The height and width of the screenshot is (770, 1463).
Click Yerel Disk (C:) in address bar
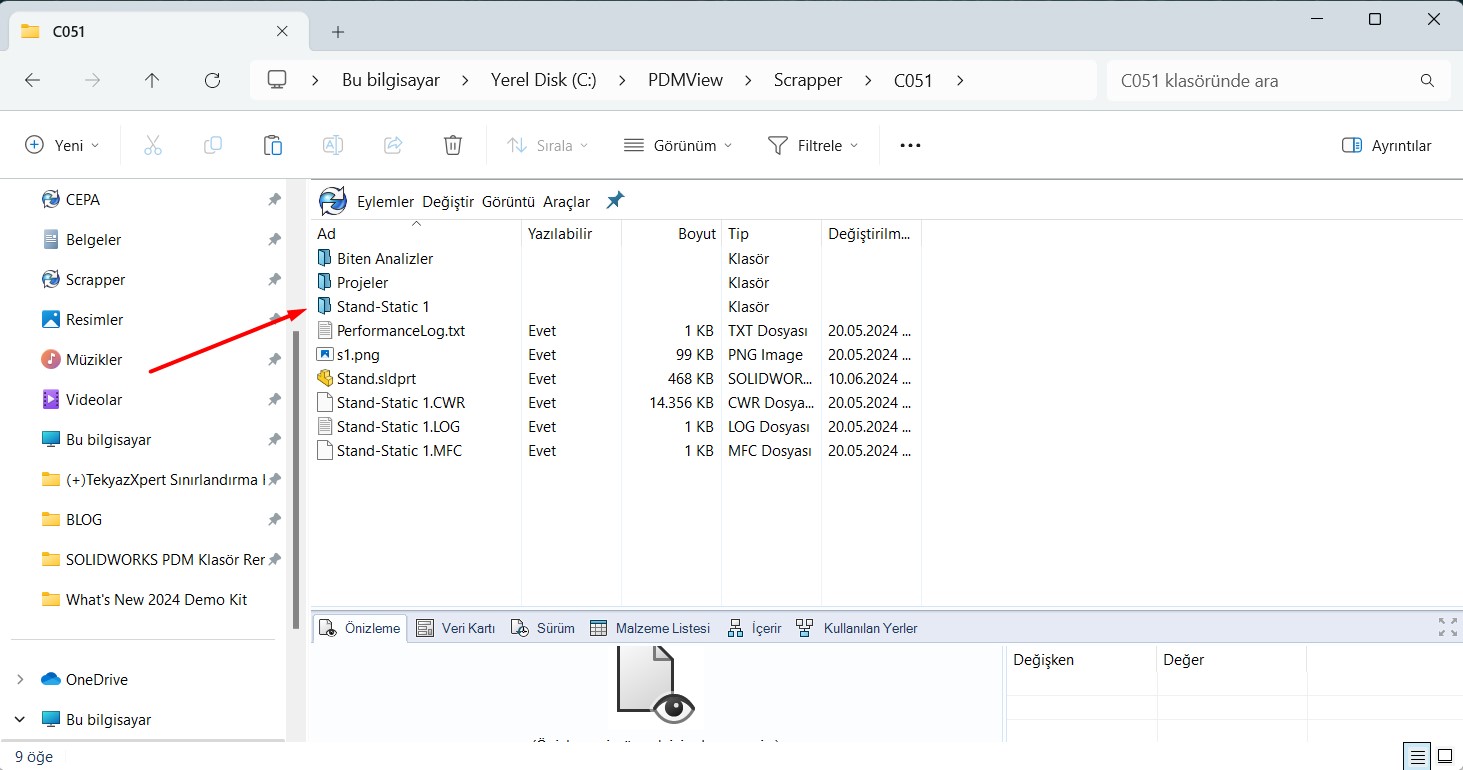(x=543, y=81)
